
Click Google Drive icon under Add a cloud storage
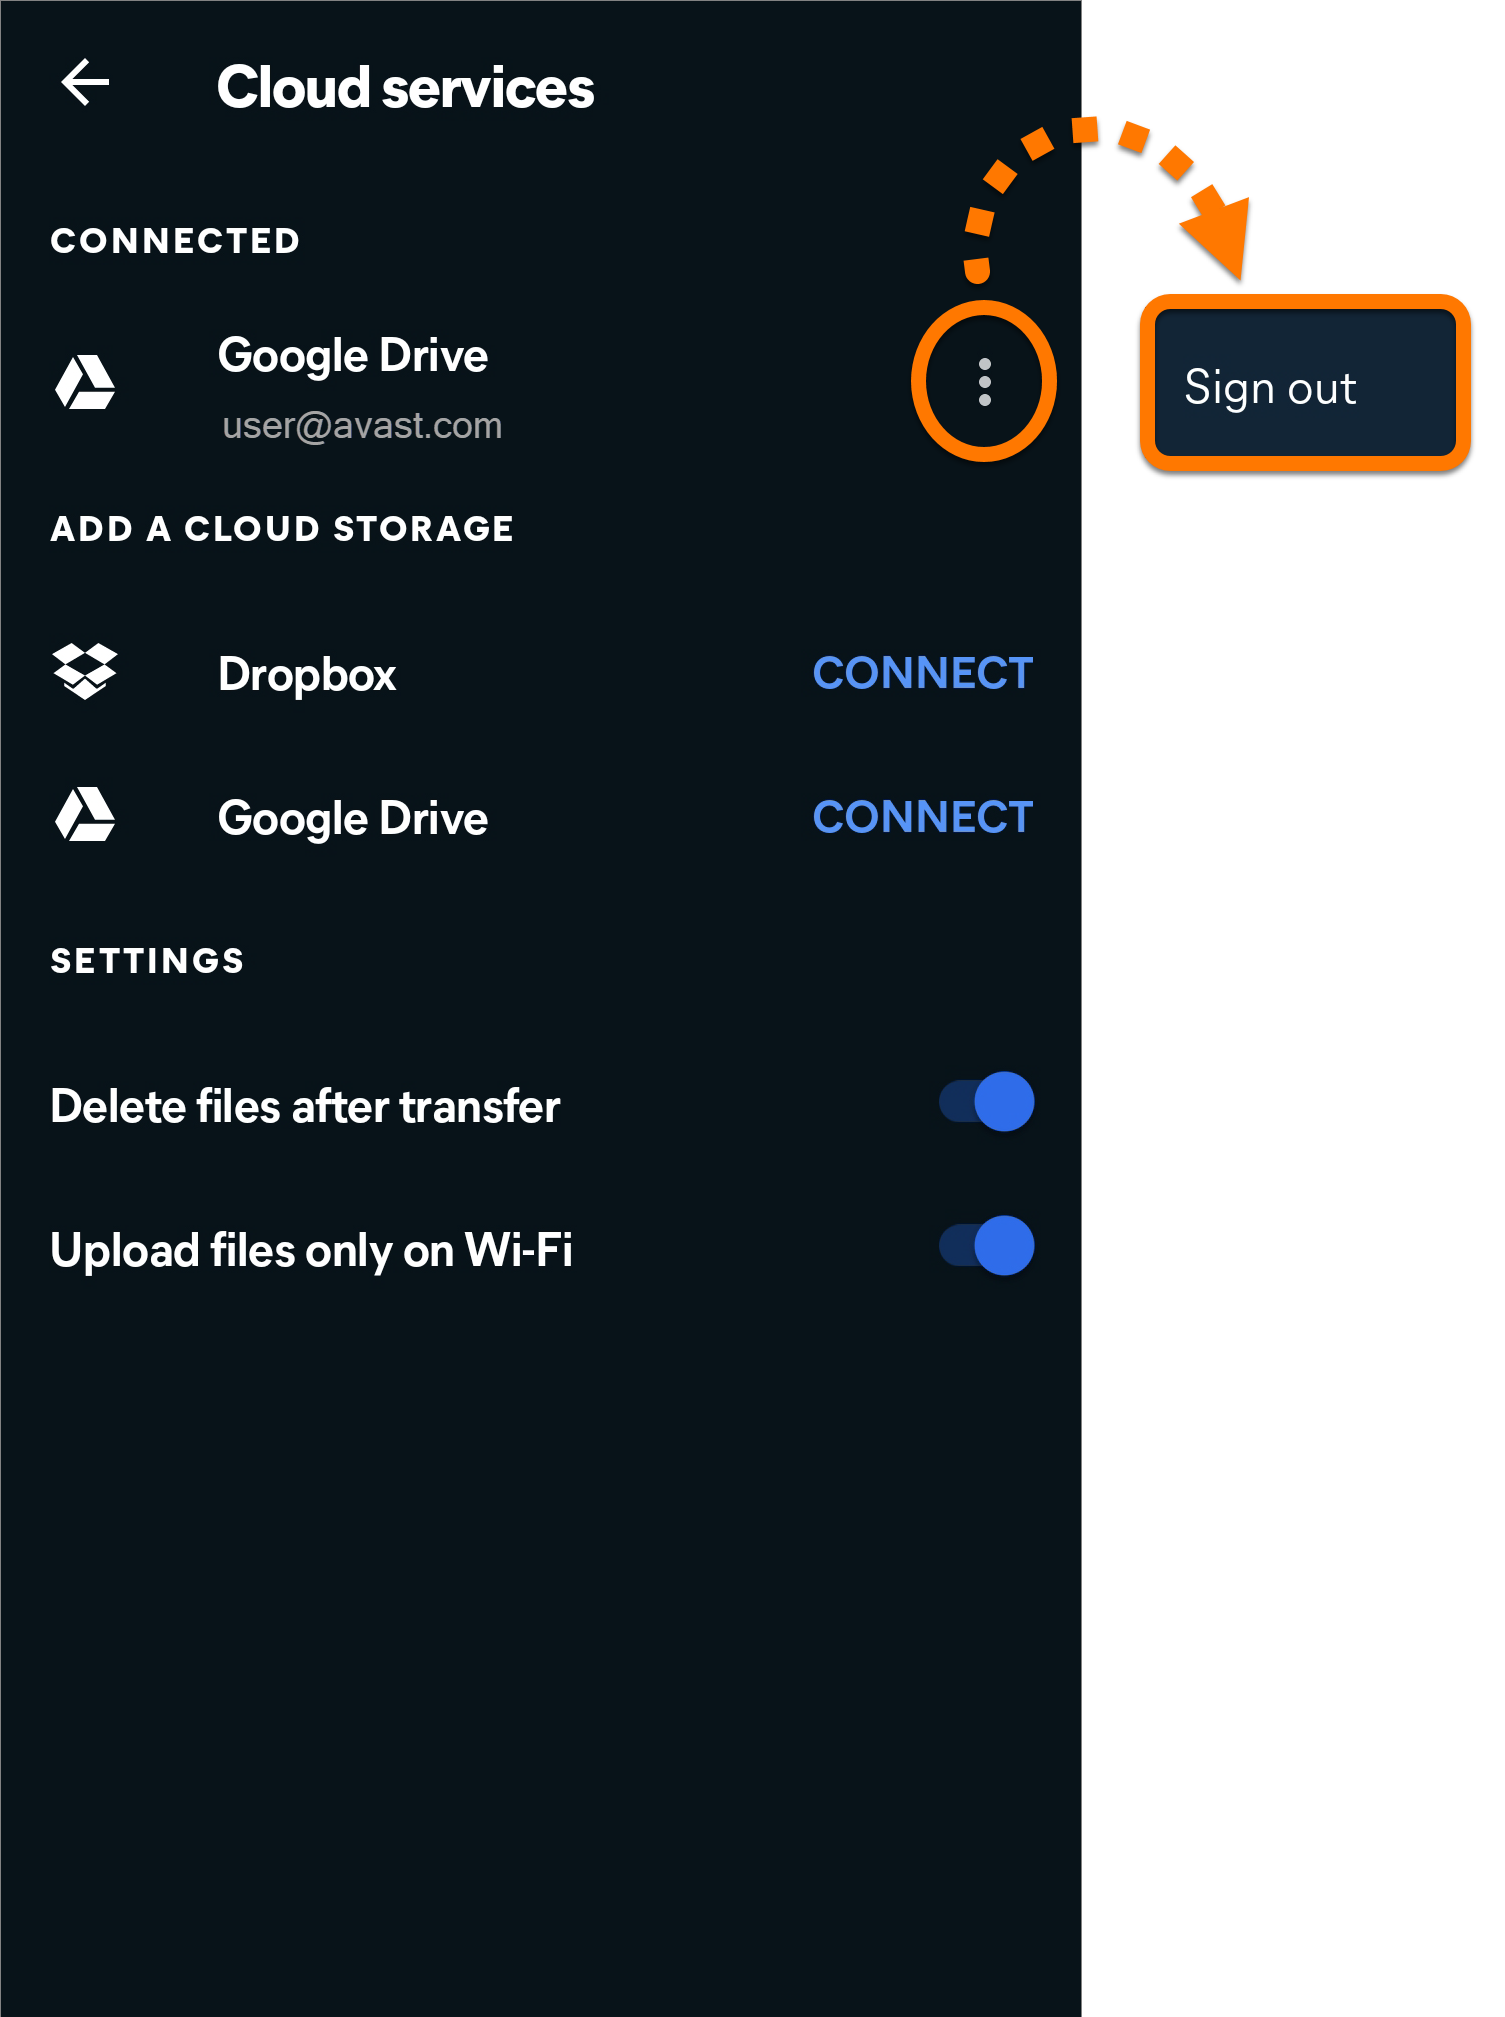point(85,815)
